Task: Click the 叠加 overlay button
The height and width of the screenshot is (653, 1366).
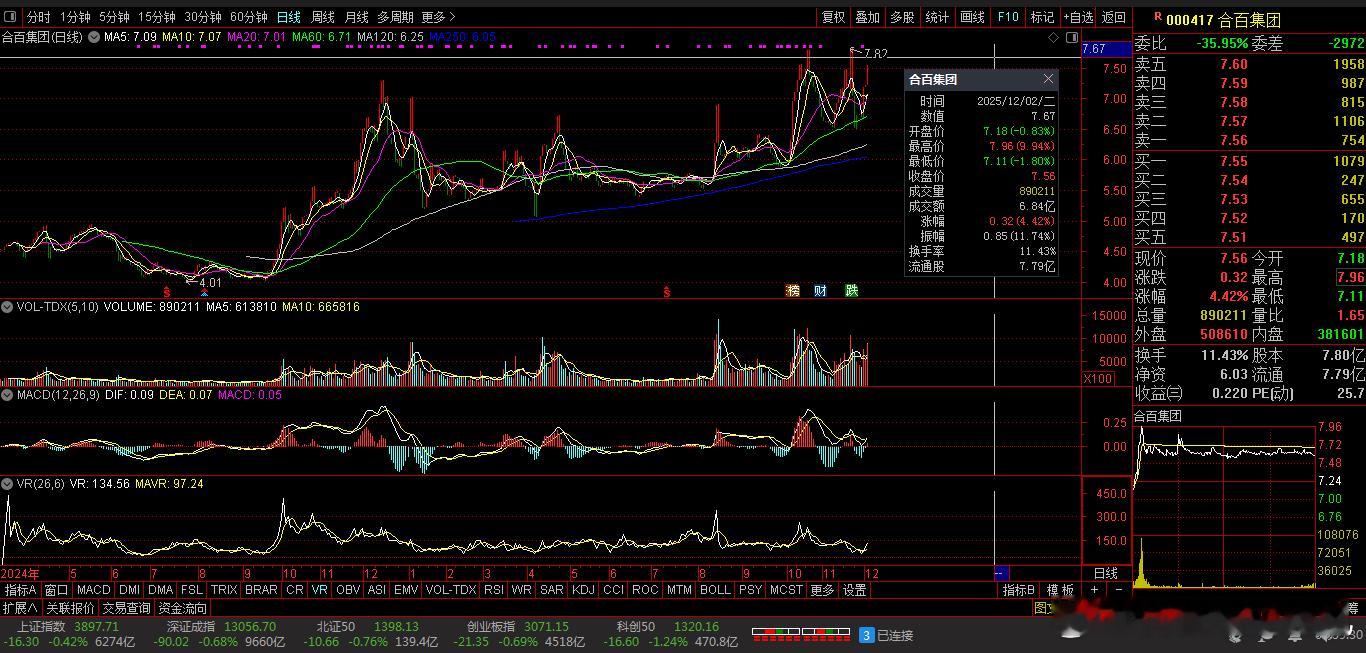Action: pos(868,17)
